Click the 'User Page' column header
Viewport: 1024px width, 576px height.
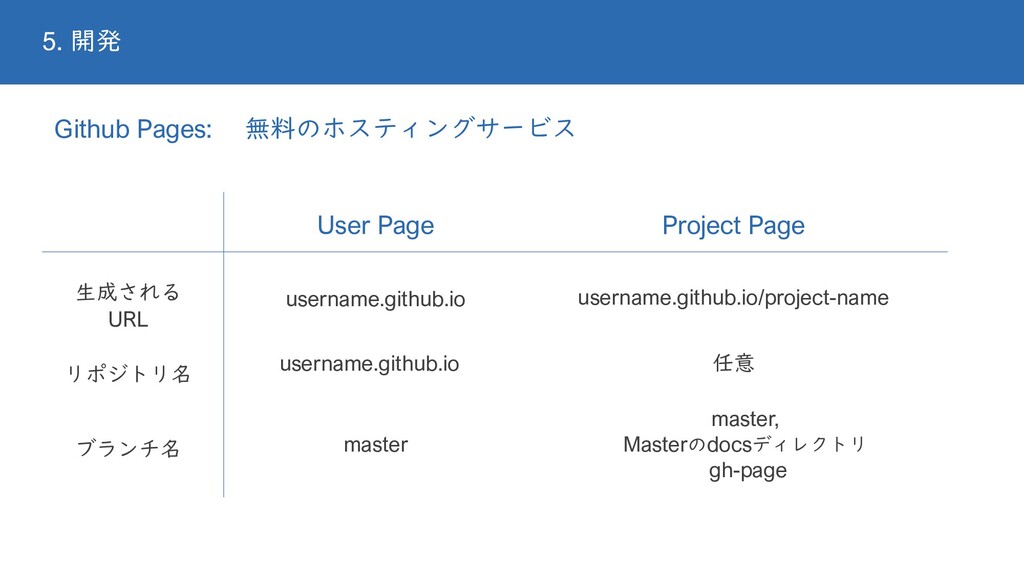(376, 226)
